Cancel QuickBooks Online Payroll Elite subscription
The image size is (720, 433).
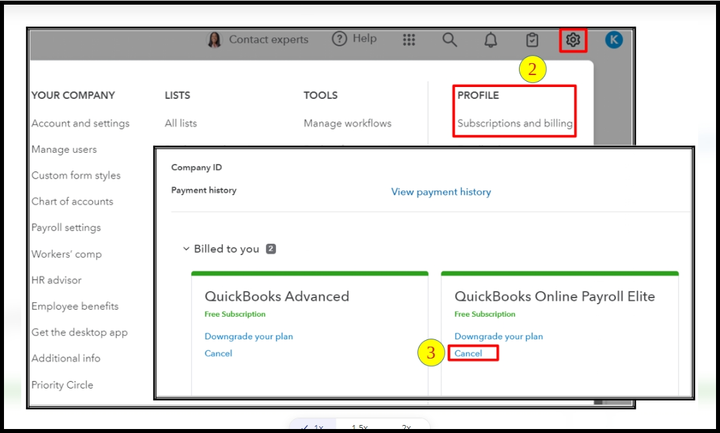pos(468,354)
